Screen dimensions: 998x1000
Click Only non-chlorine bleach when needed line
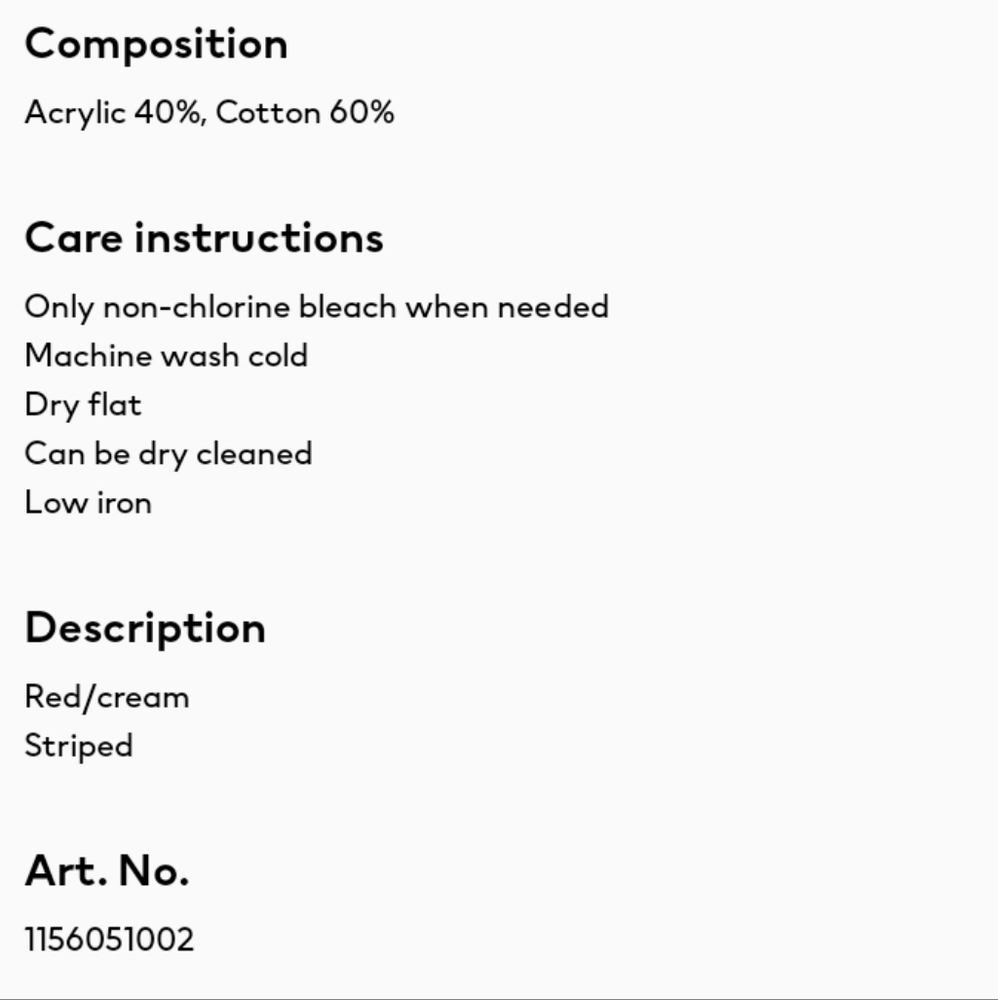click(x=317, y=307)
